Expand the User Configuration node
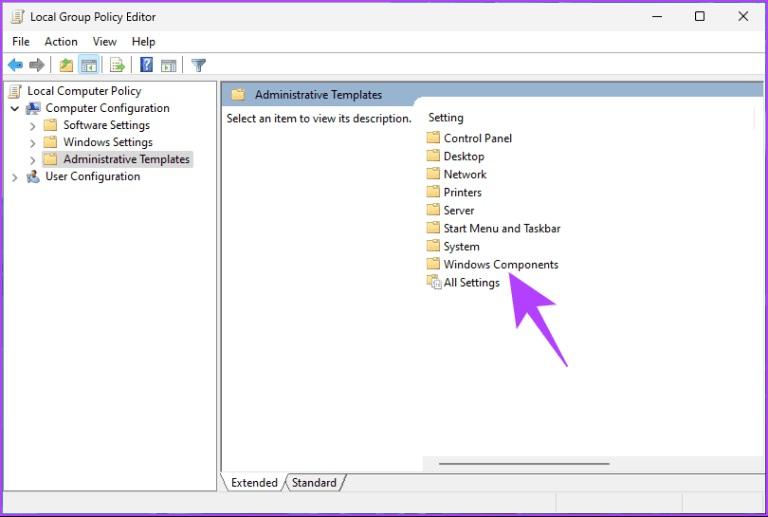 15,177
